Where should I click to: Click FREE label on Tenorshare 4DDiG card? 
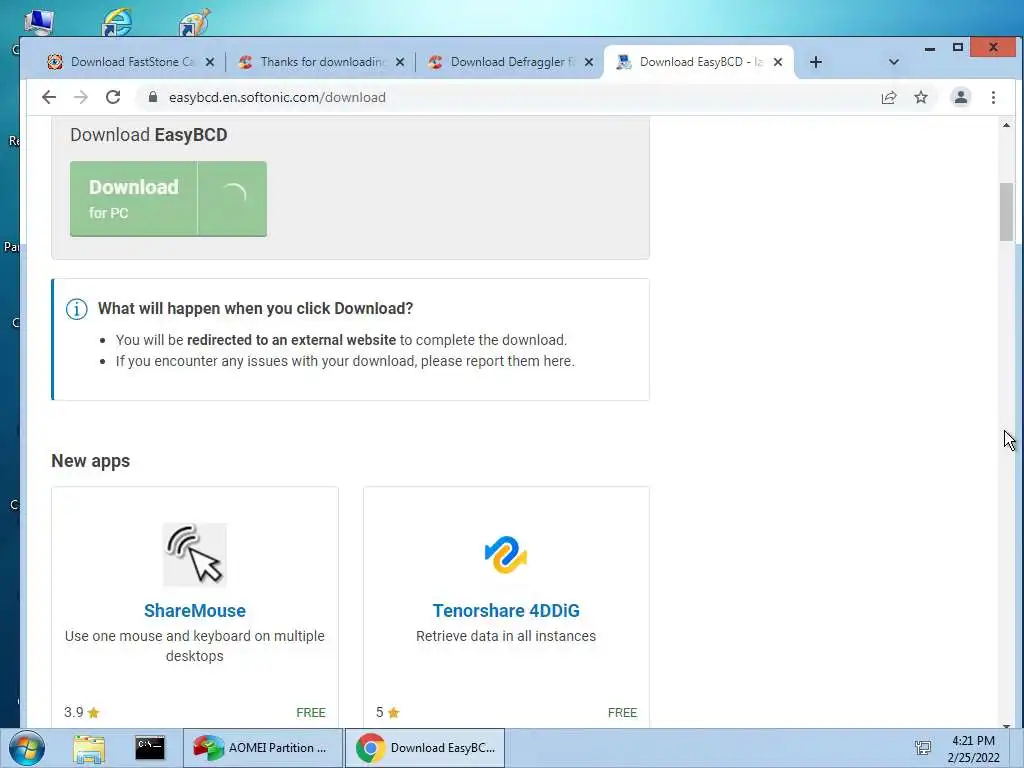tap(622, 712)
